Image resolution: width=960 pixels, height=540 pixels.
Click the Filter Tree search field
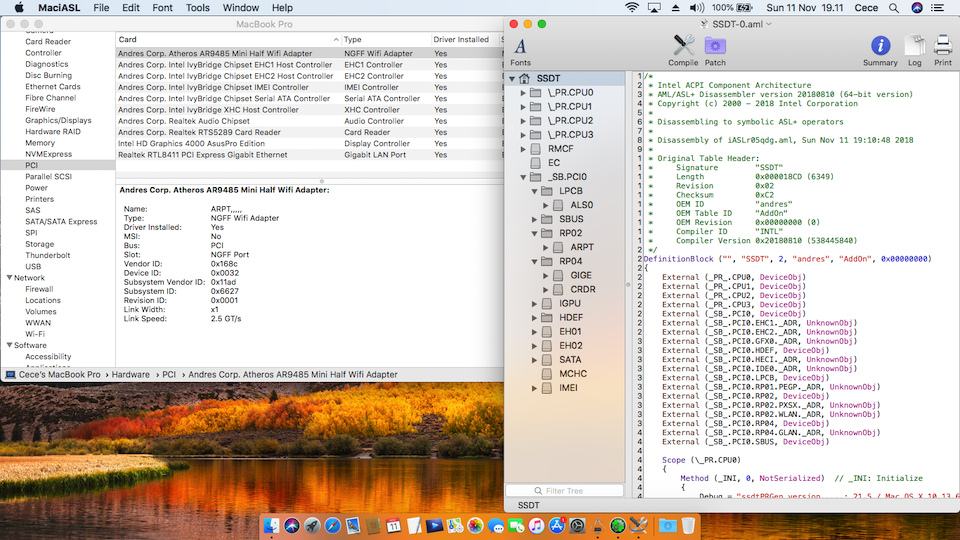[564, 490]
